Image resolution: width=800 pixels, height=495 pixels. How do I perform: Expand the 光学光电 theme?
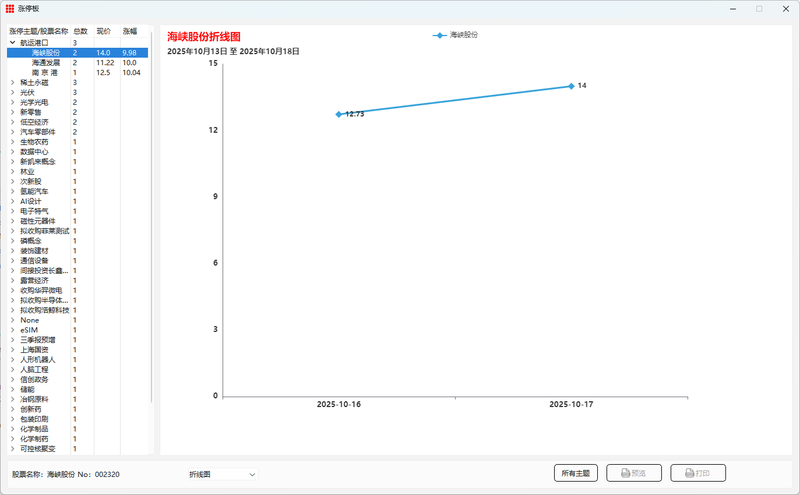(13, 103)
